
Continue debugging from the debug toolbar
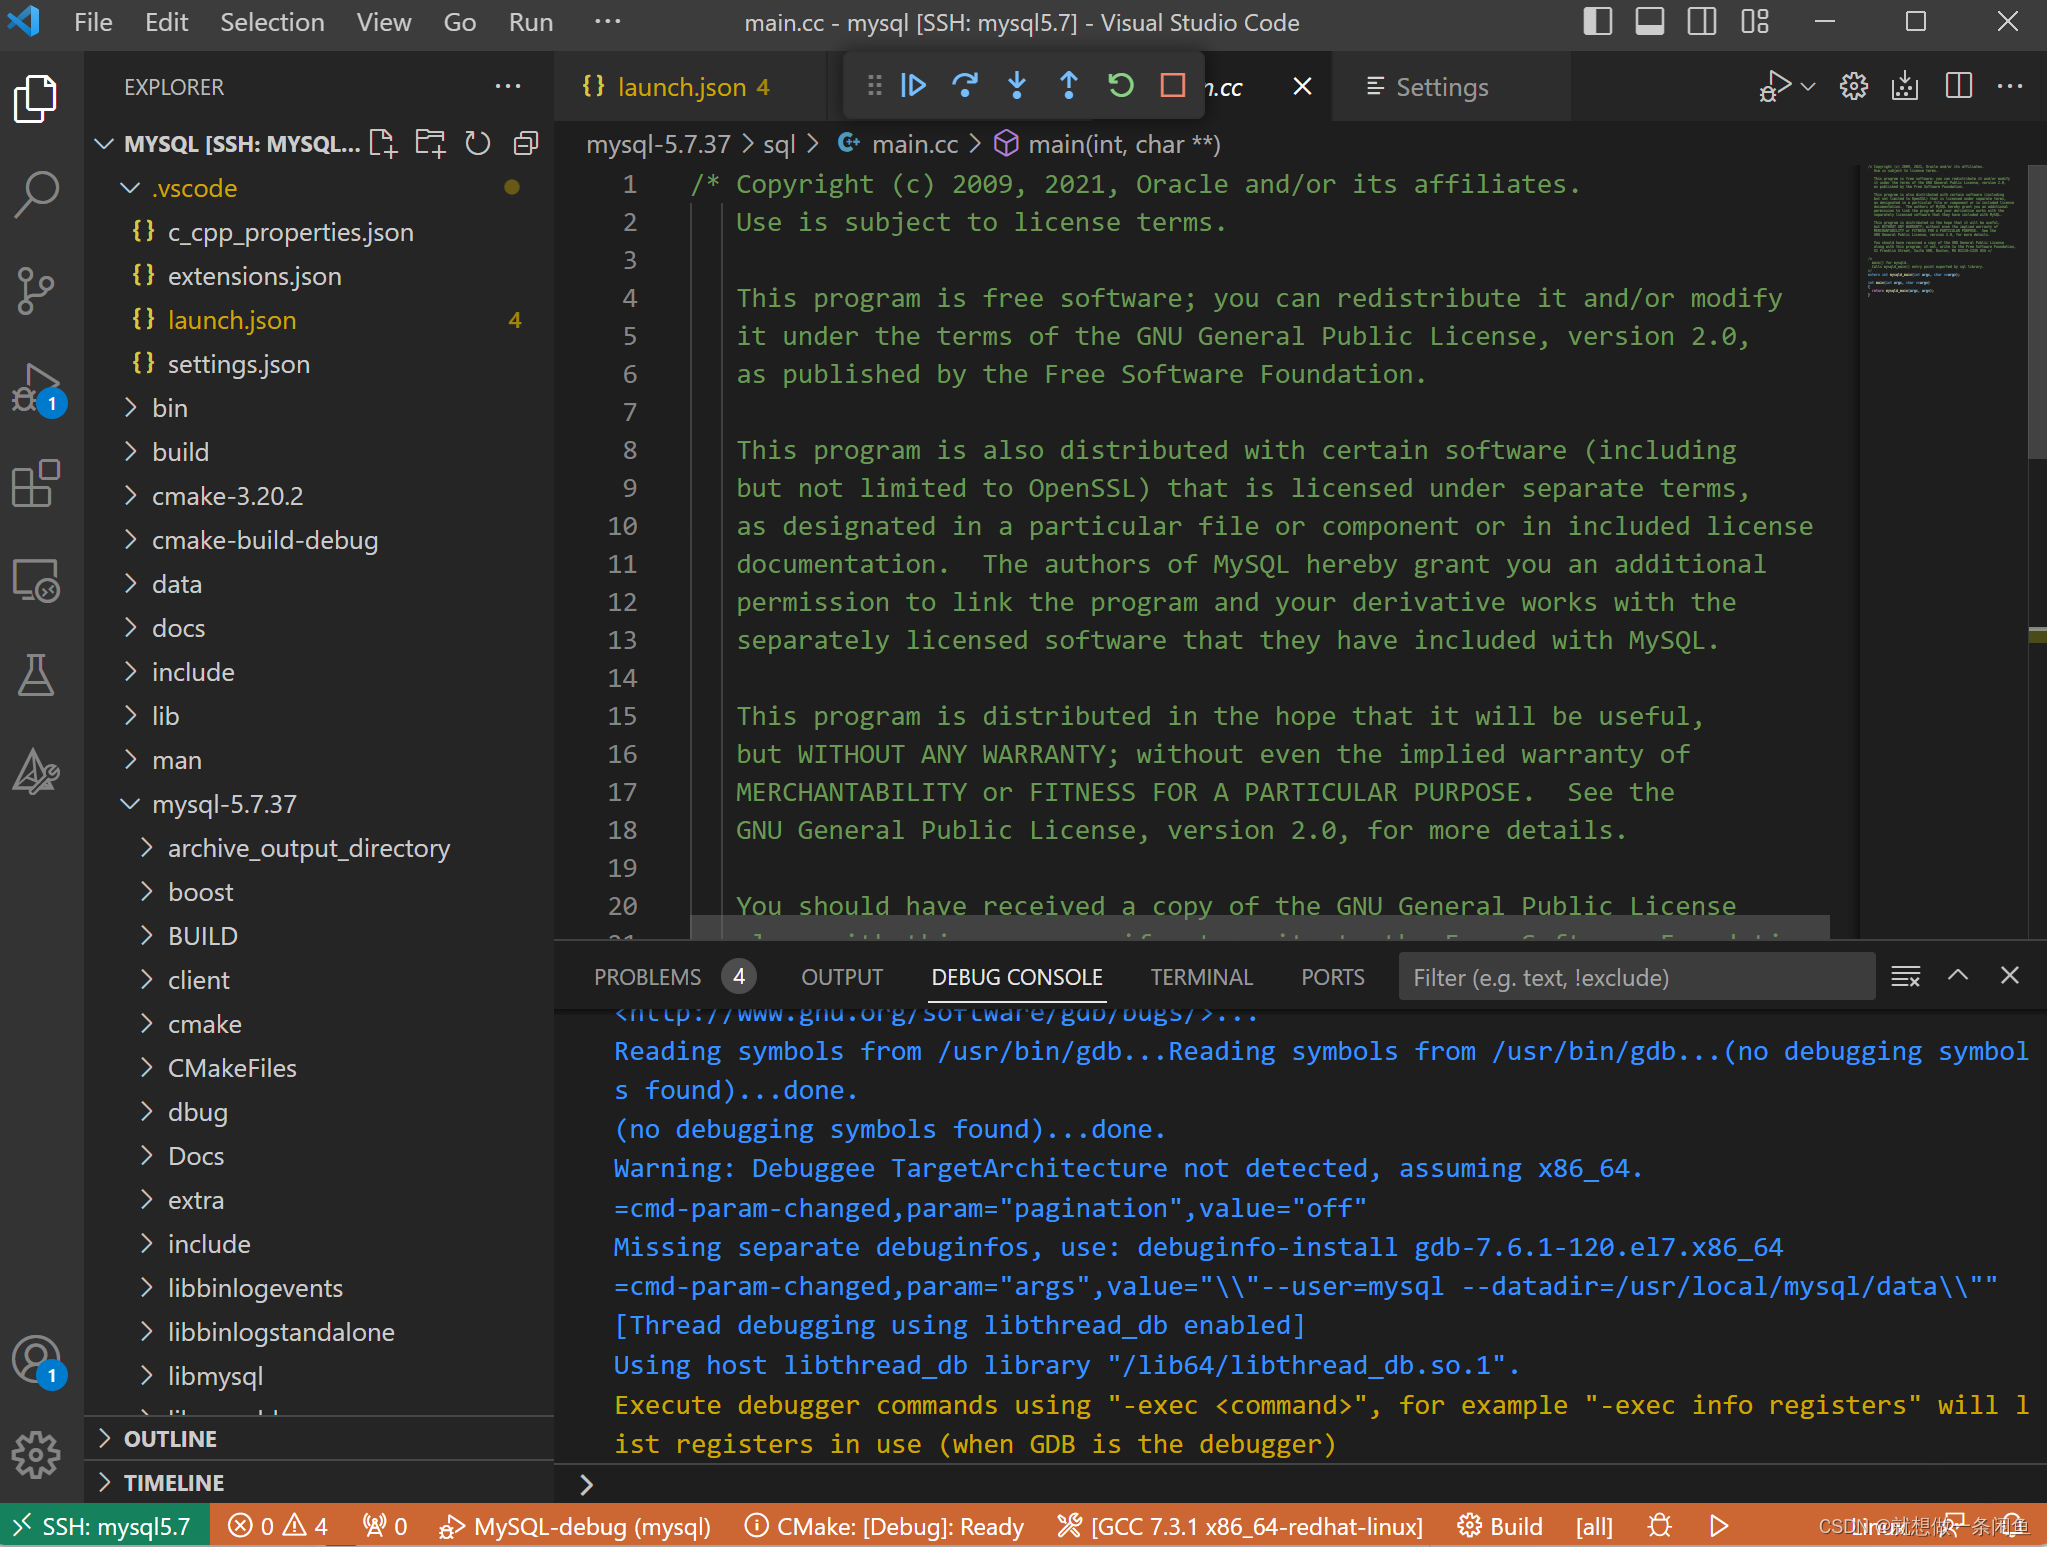[913, 86]
